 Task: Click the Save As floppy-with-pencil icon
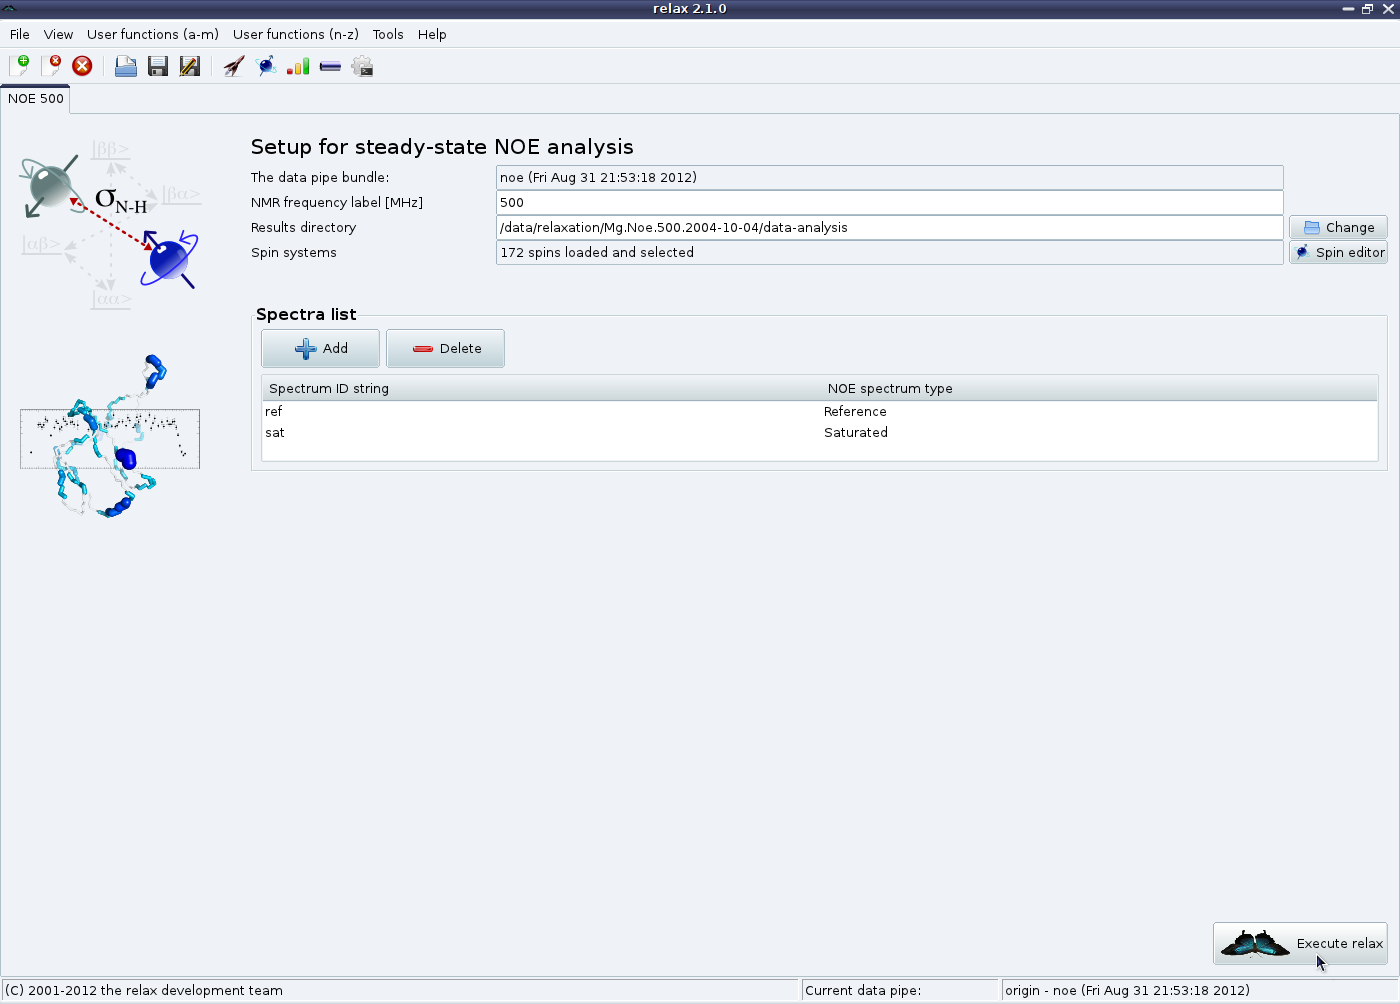click(x=190, y=67)
